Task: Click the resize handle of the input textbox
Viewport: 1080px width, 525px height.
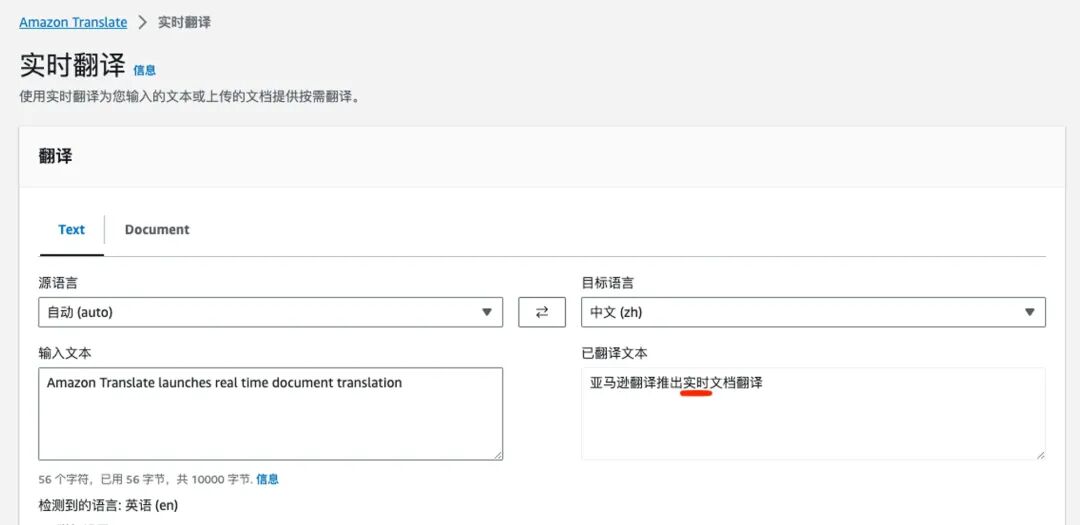Action: (498, 455)
